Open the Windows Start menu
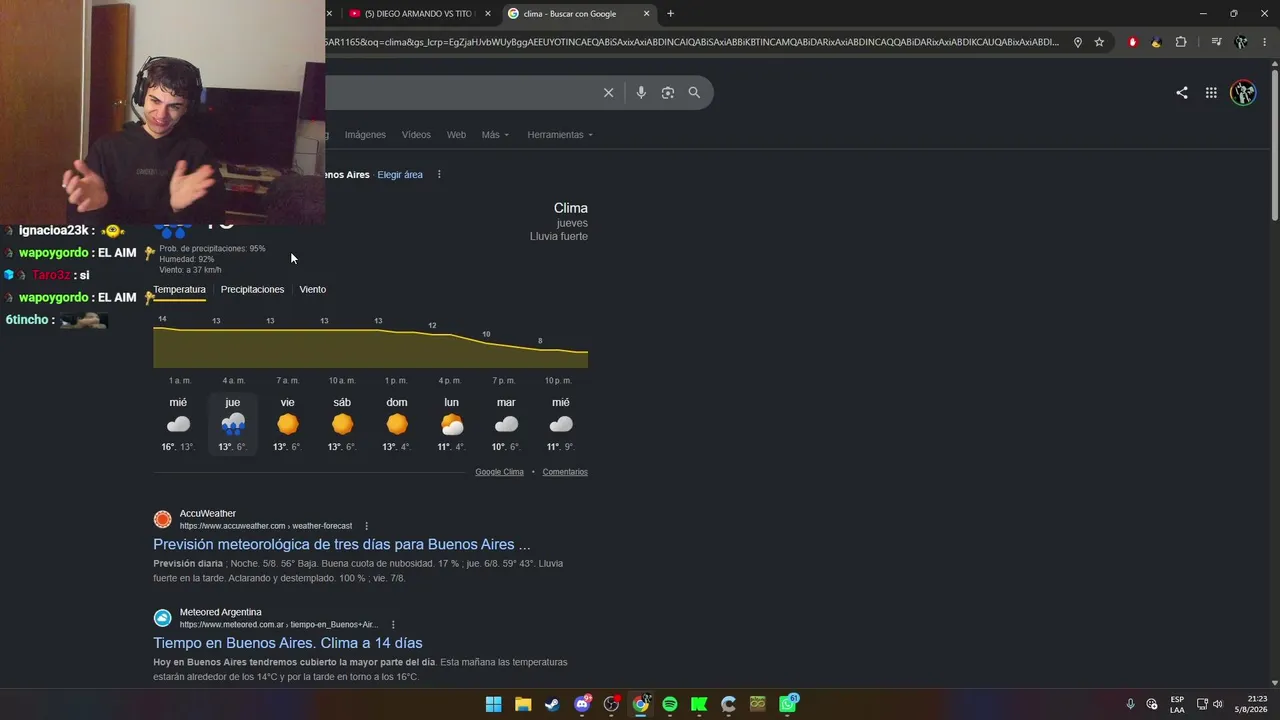Viewport: 1280px width, 720px height. (493, 704)
